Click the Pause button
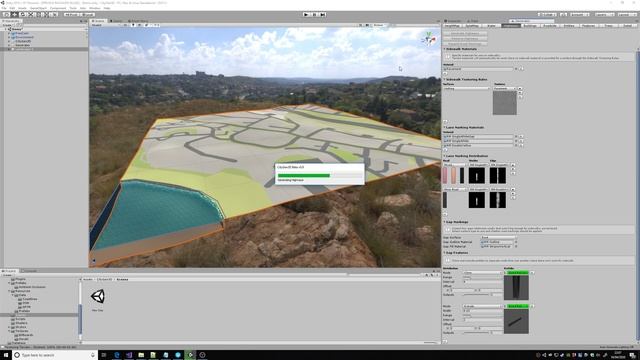 (x=314, y=14)
